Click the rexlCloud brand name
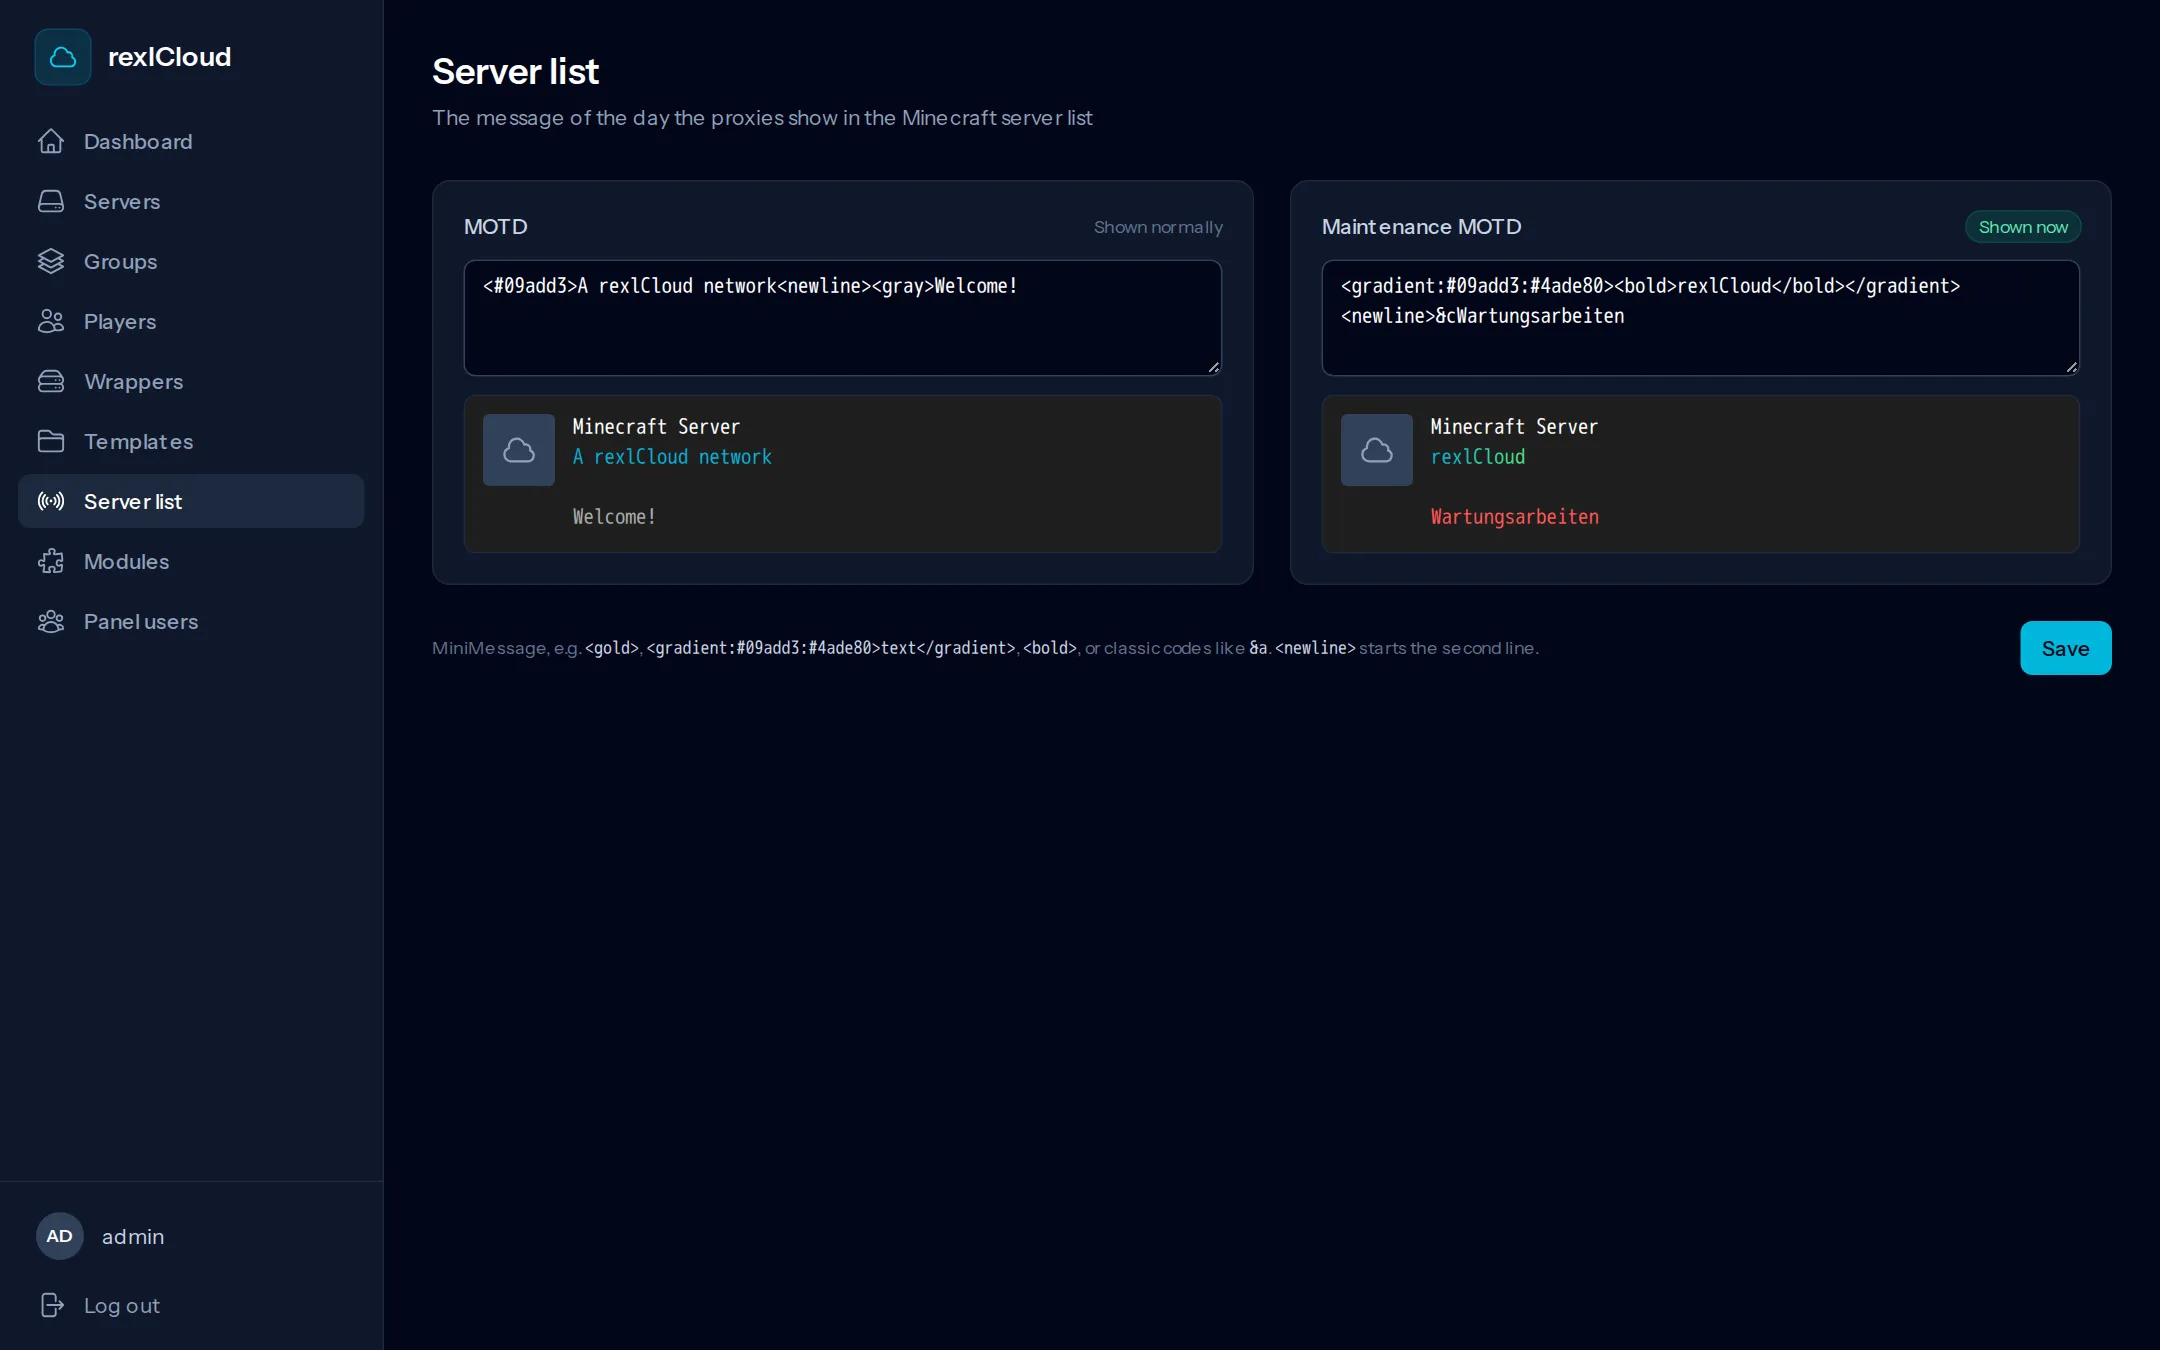The height and width of the screenshot is (1350, 2160). [x=169, y=57]
